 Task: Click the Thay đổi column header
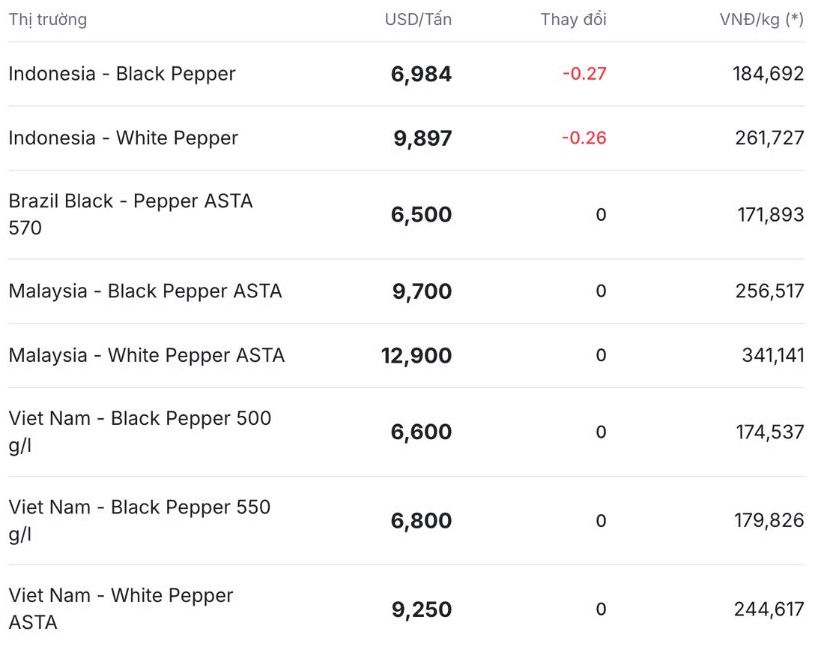(x=573, y=20)
